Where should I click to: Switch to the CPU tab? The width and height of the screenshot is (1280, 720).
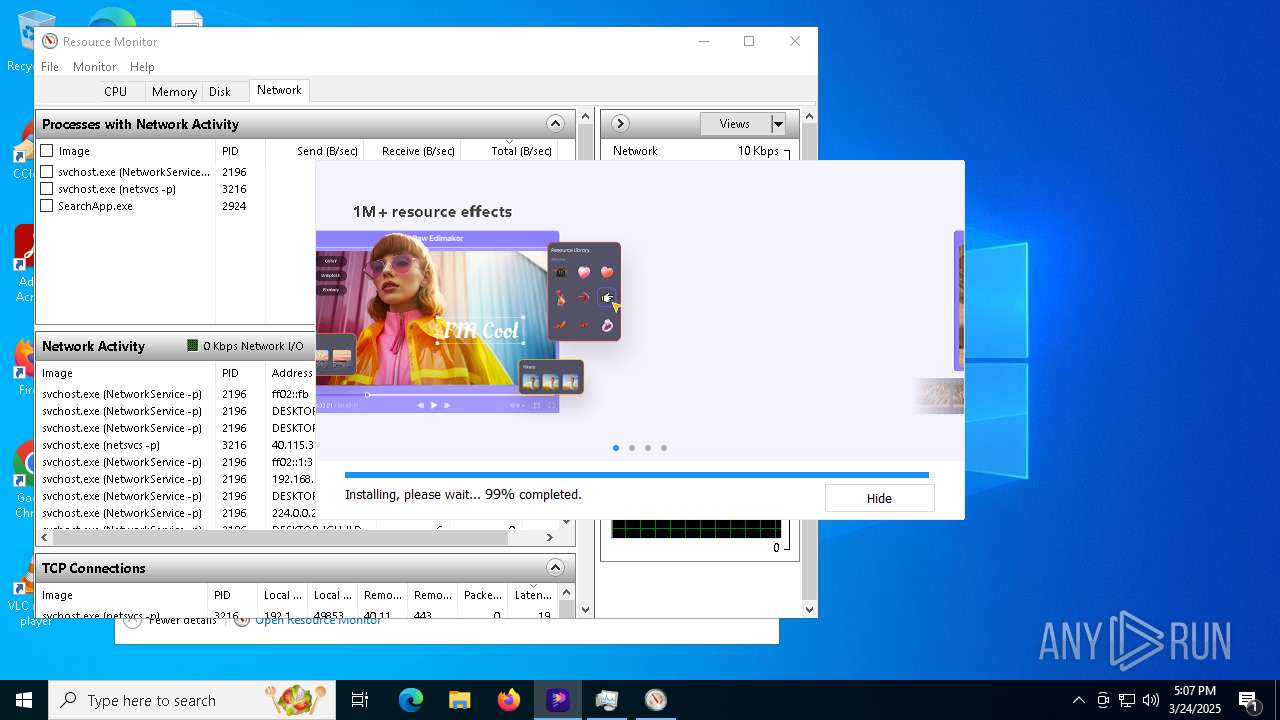pyautogui.click(x=116, y=91)
